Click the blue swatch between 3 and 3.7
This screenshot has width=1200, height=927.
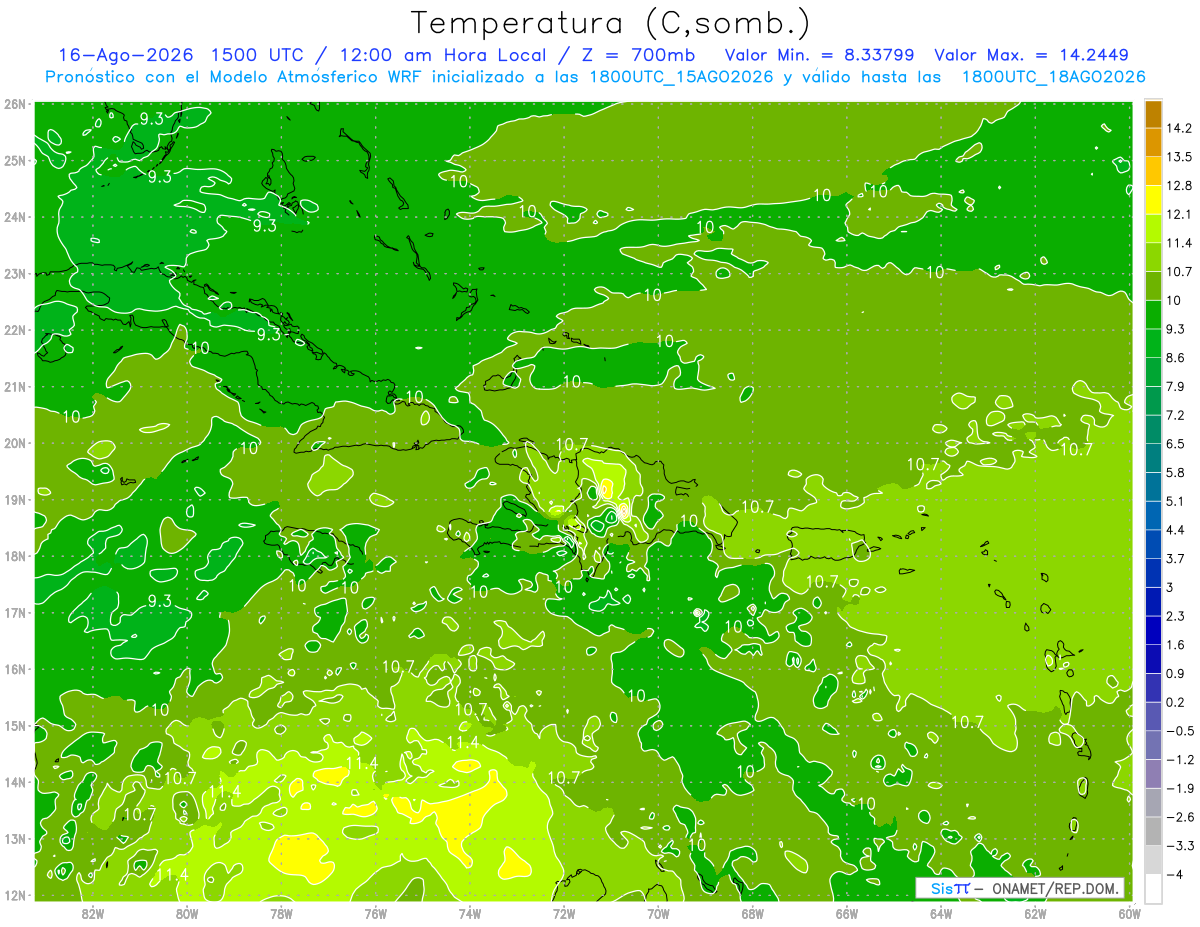(1153, 573)
